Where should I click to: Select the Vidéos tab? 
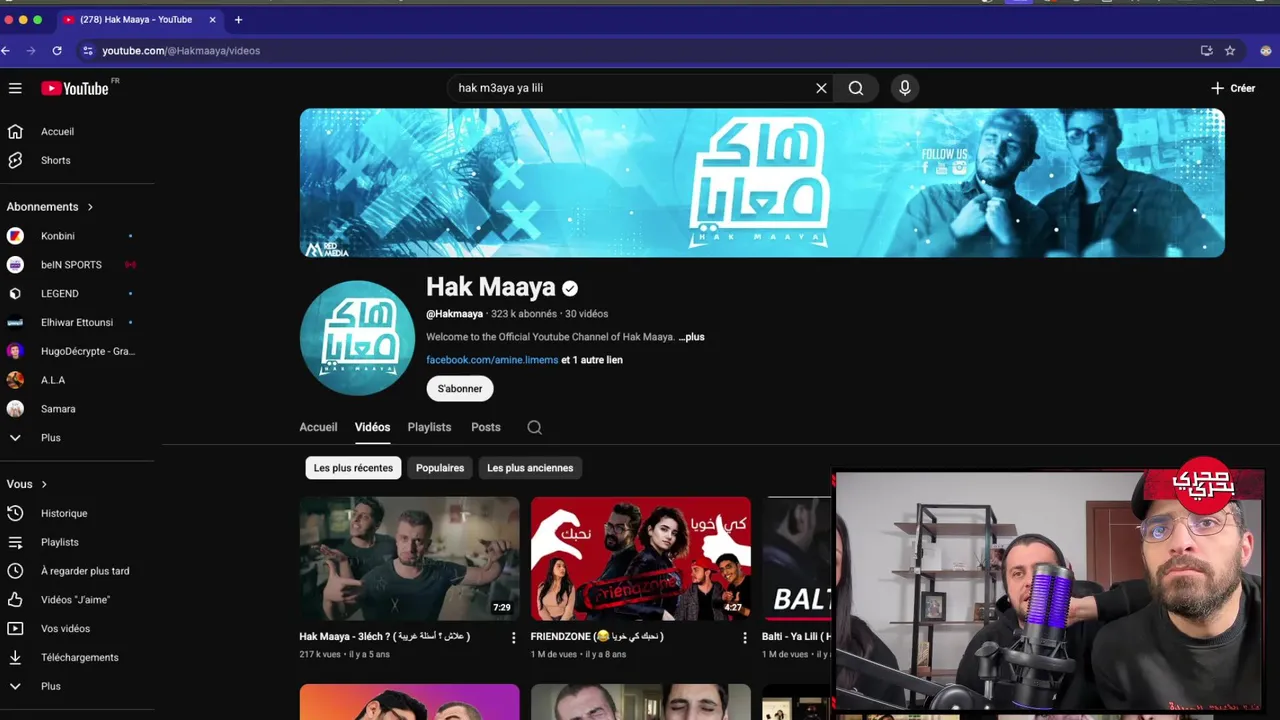tap(372, 427)
